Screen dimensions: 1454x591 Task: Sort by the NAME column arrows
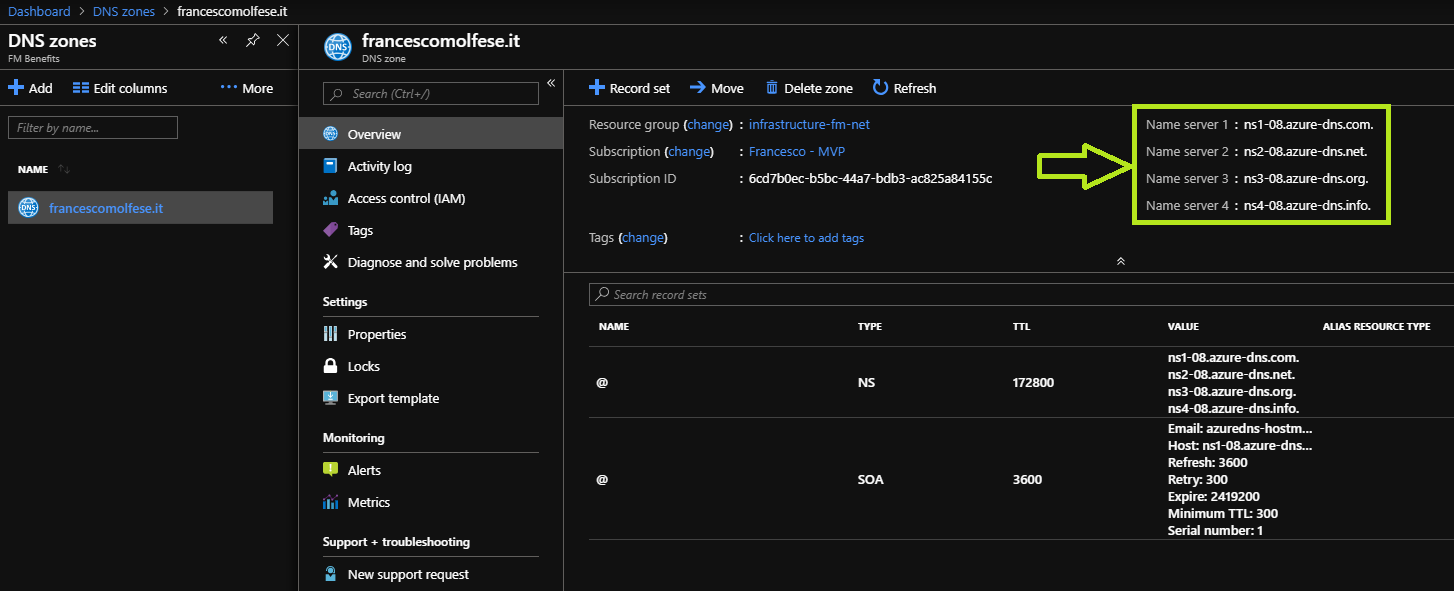pos(64,169)
